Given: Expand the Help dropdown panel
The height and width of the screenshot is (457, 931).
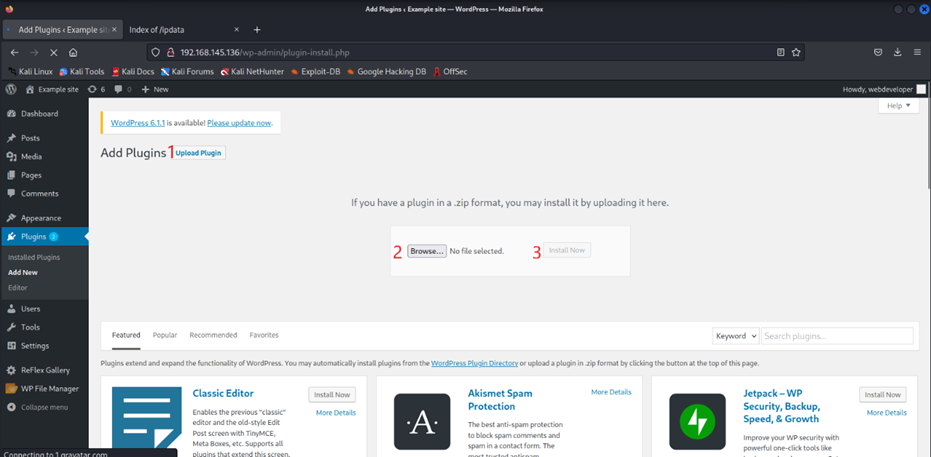Looking at the screenshot, I should [x=898, y=106].
